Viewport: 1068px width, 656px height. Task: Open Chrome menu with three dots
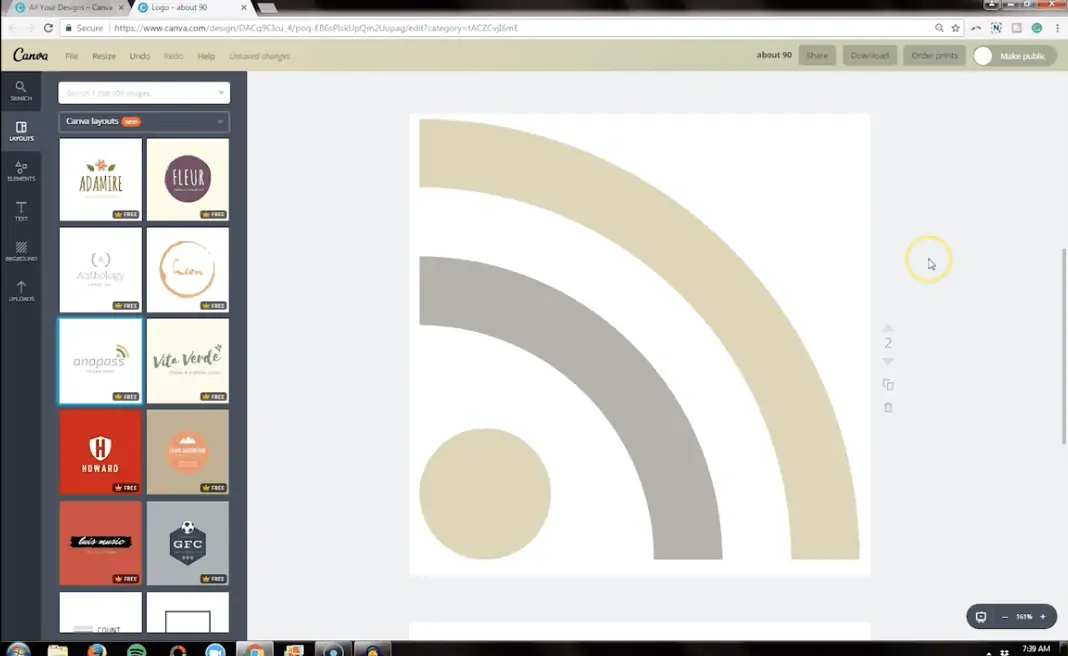coord(1057,28)
